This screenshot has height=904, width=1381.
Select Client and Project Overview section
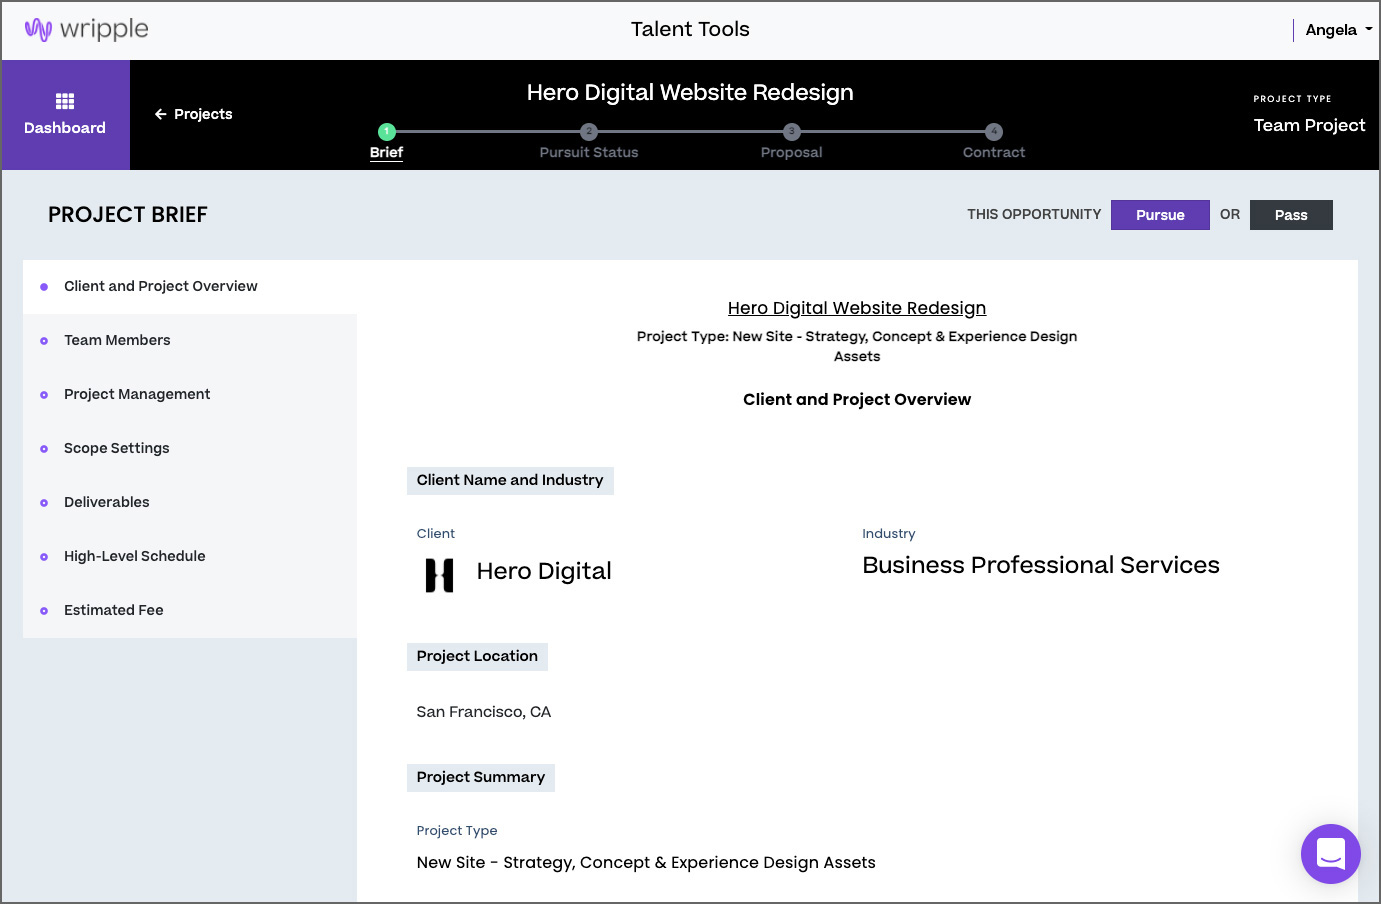tap(190, 287)
